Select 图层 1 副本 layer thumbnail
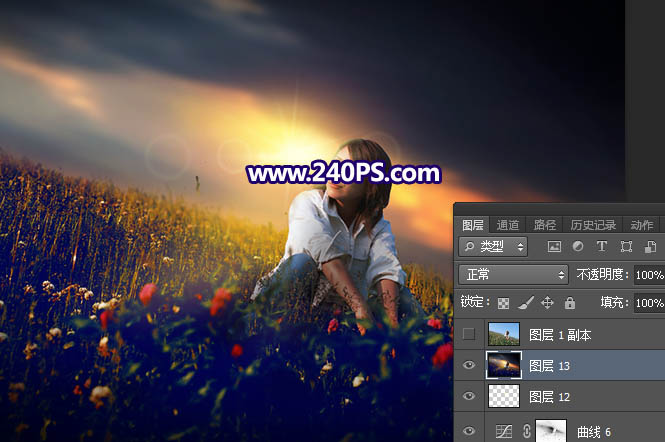The width and height of the screenshot is (665, 442). tap(504, 334)
